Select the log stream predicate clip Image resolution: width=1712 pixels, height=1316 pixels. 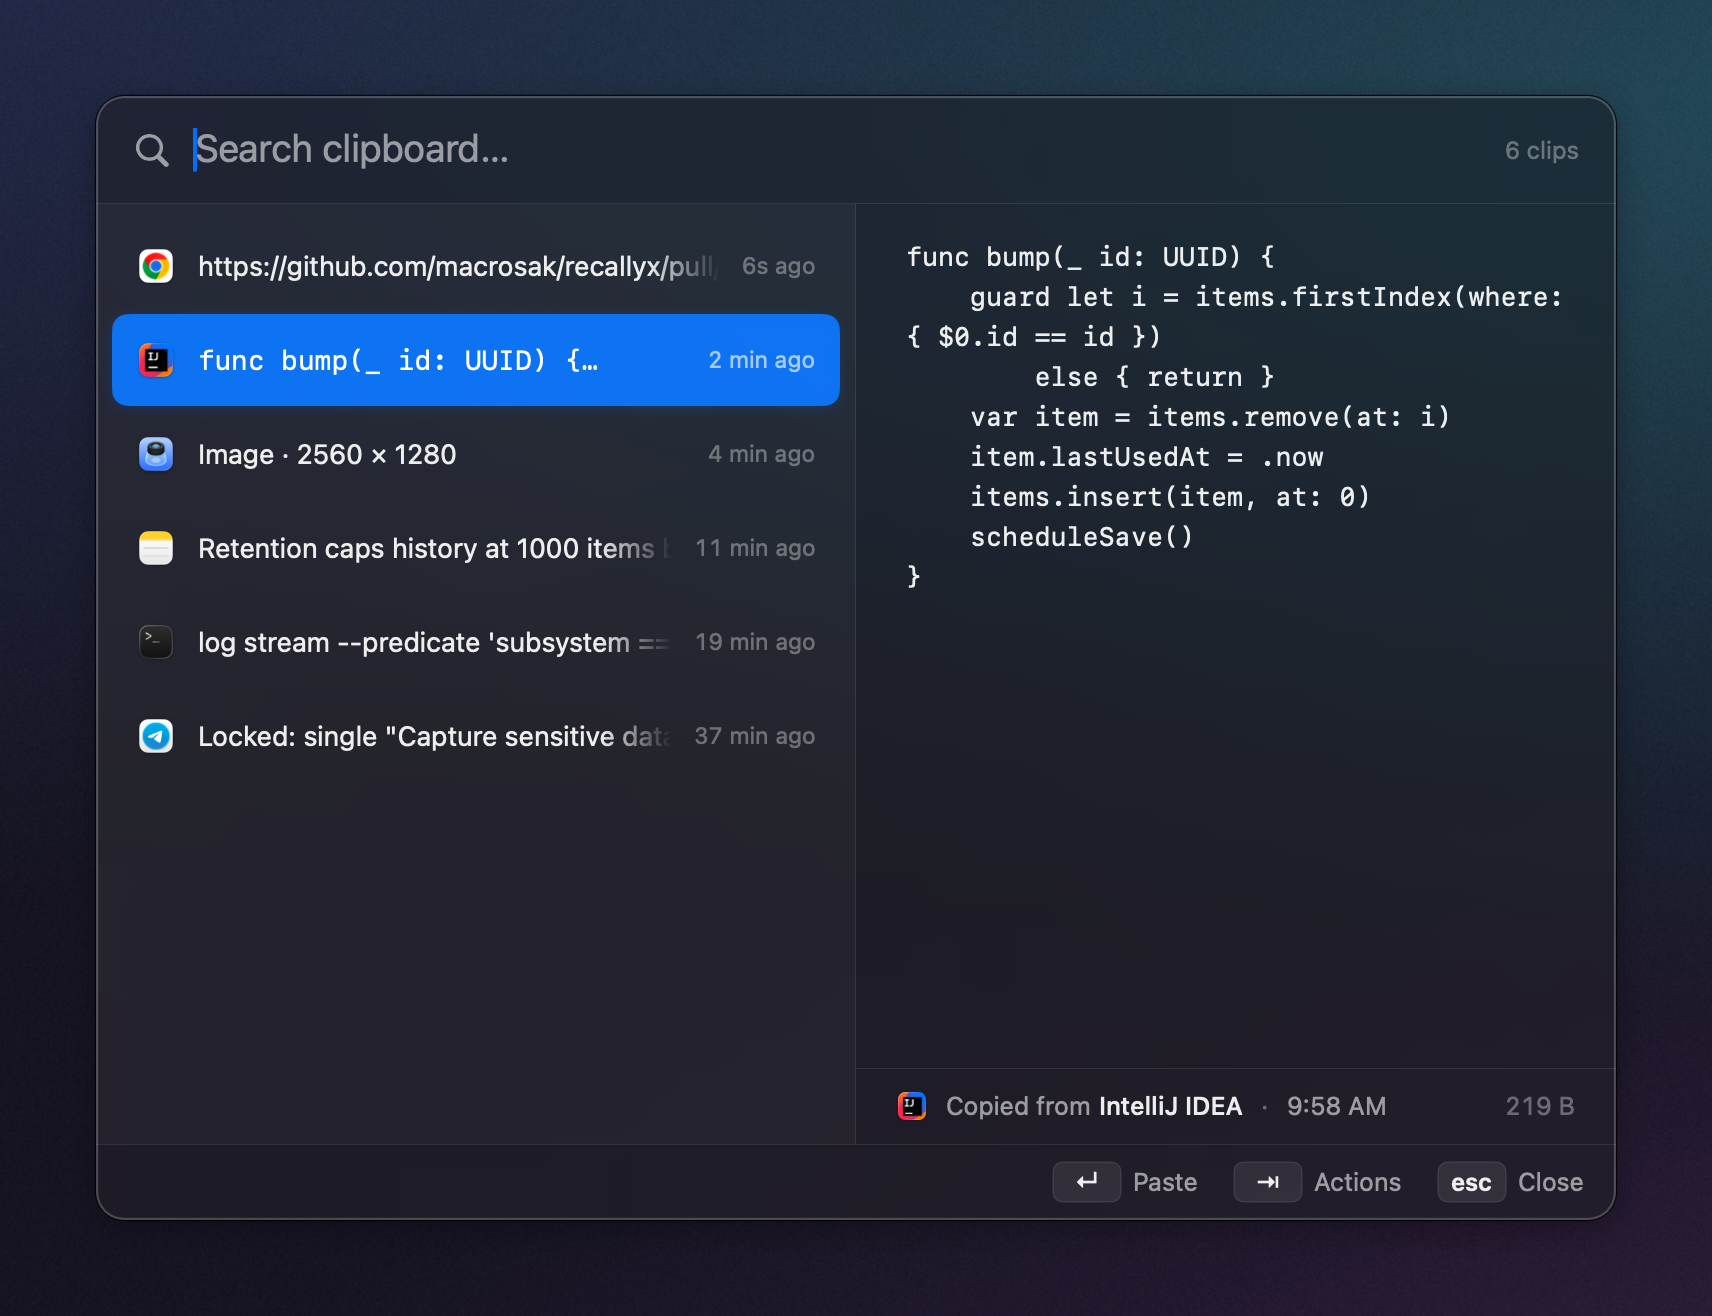476,642
